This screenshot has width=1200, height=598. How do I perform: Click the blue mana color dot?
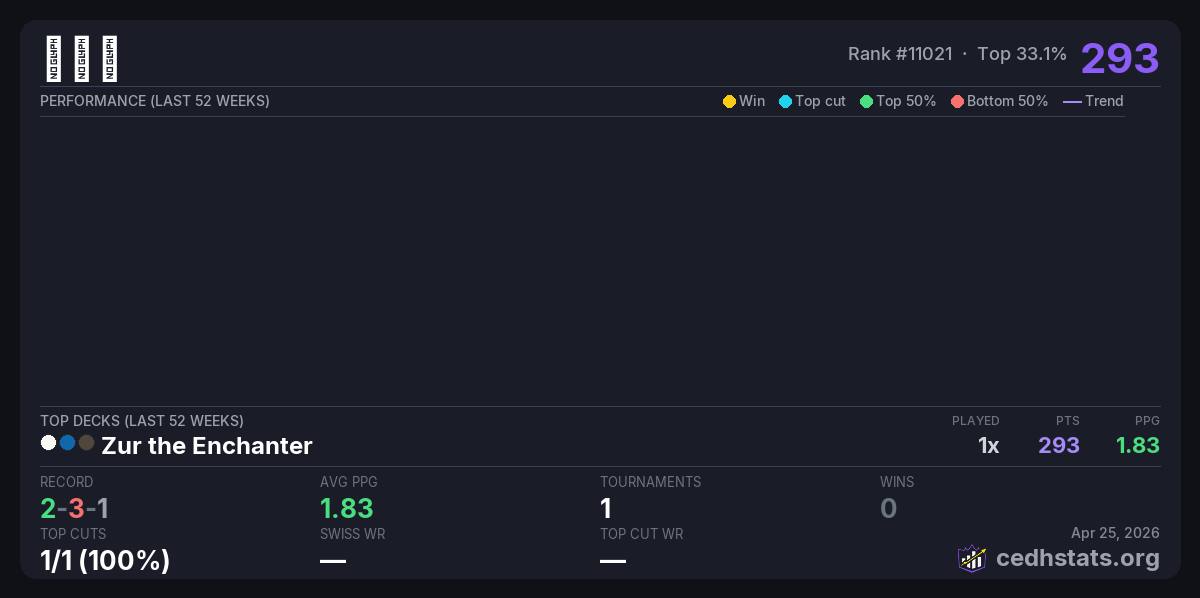[x=67, y=443]
